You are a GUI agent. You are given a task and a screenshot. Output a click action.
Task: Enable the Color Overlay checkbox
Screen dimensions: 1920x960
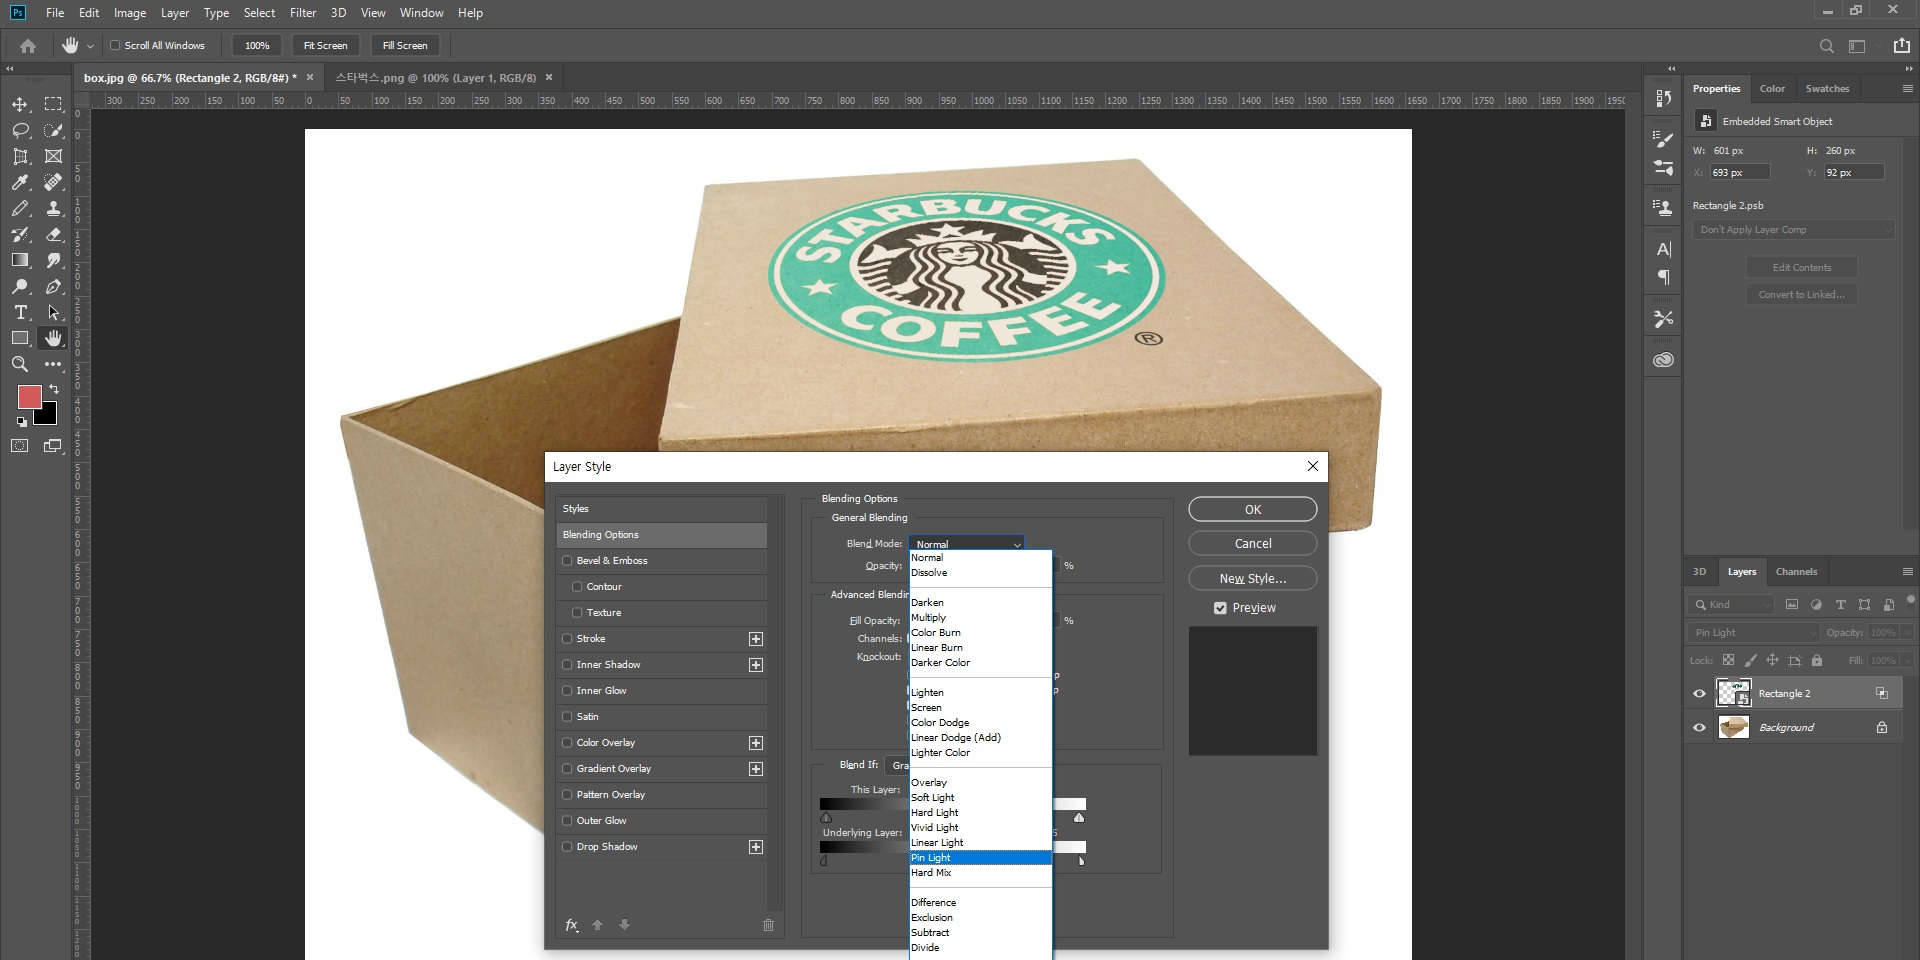tap(568, 743)
